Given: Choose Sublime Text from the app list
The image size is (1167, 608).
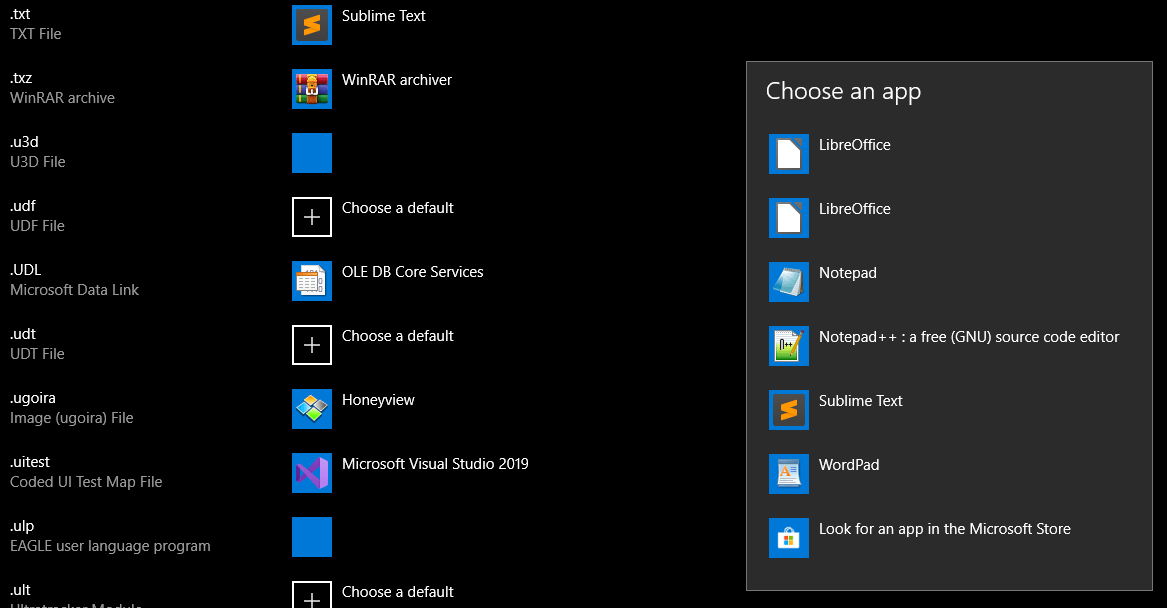Looking at the screenshot, I should (860, 401).
